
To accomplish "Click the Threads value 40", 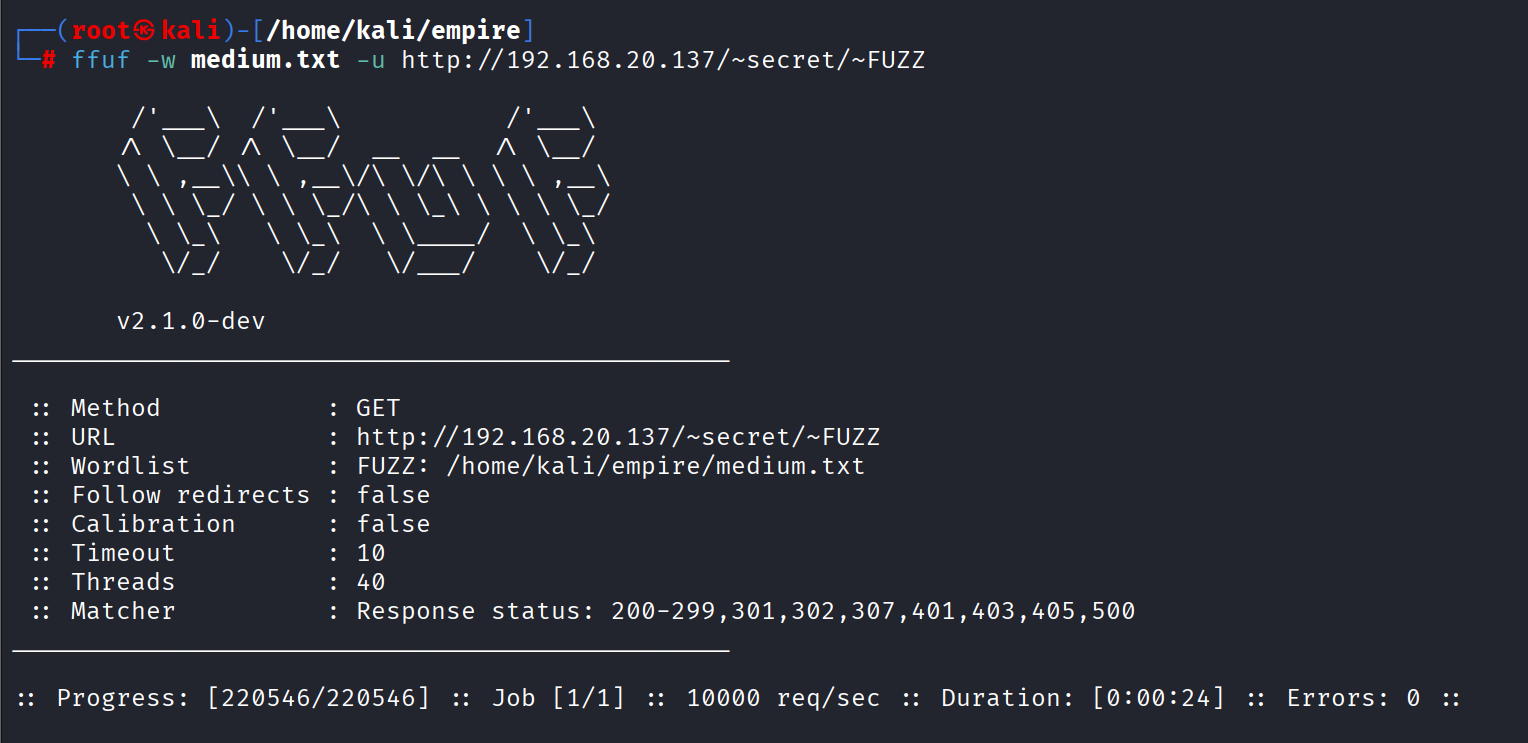I will [x=371, y=582].
